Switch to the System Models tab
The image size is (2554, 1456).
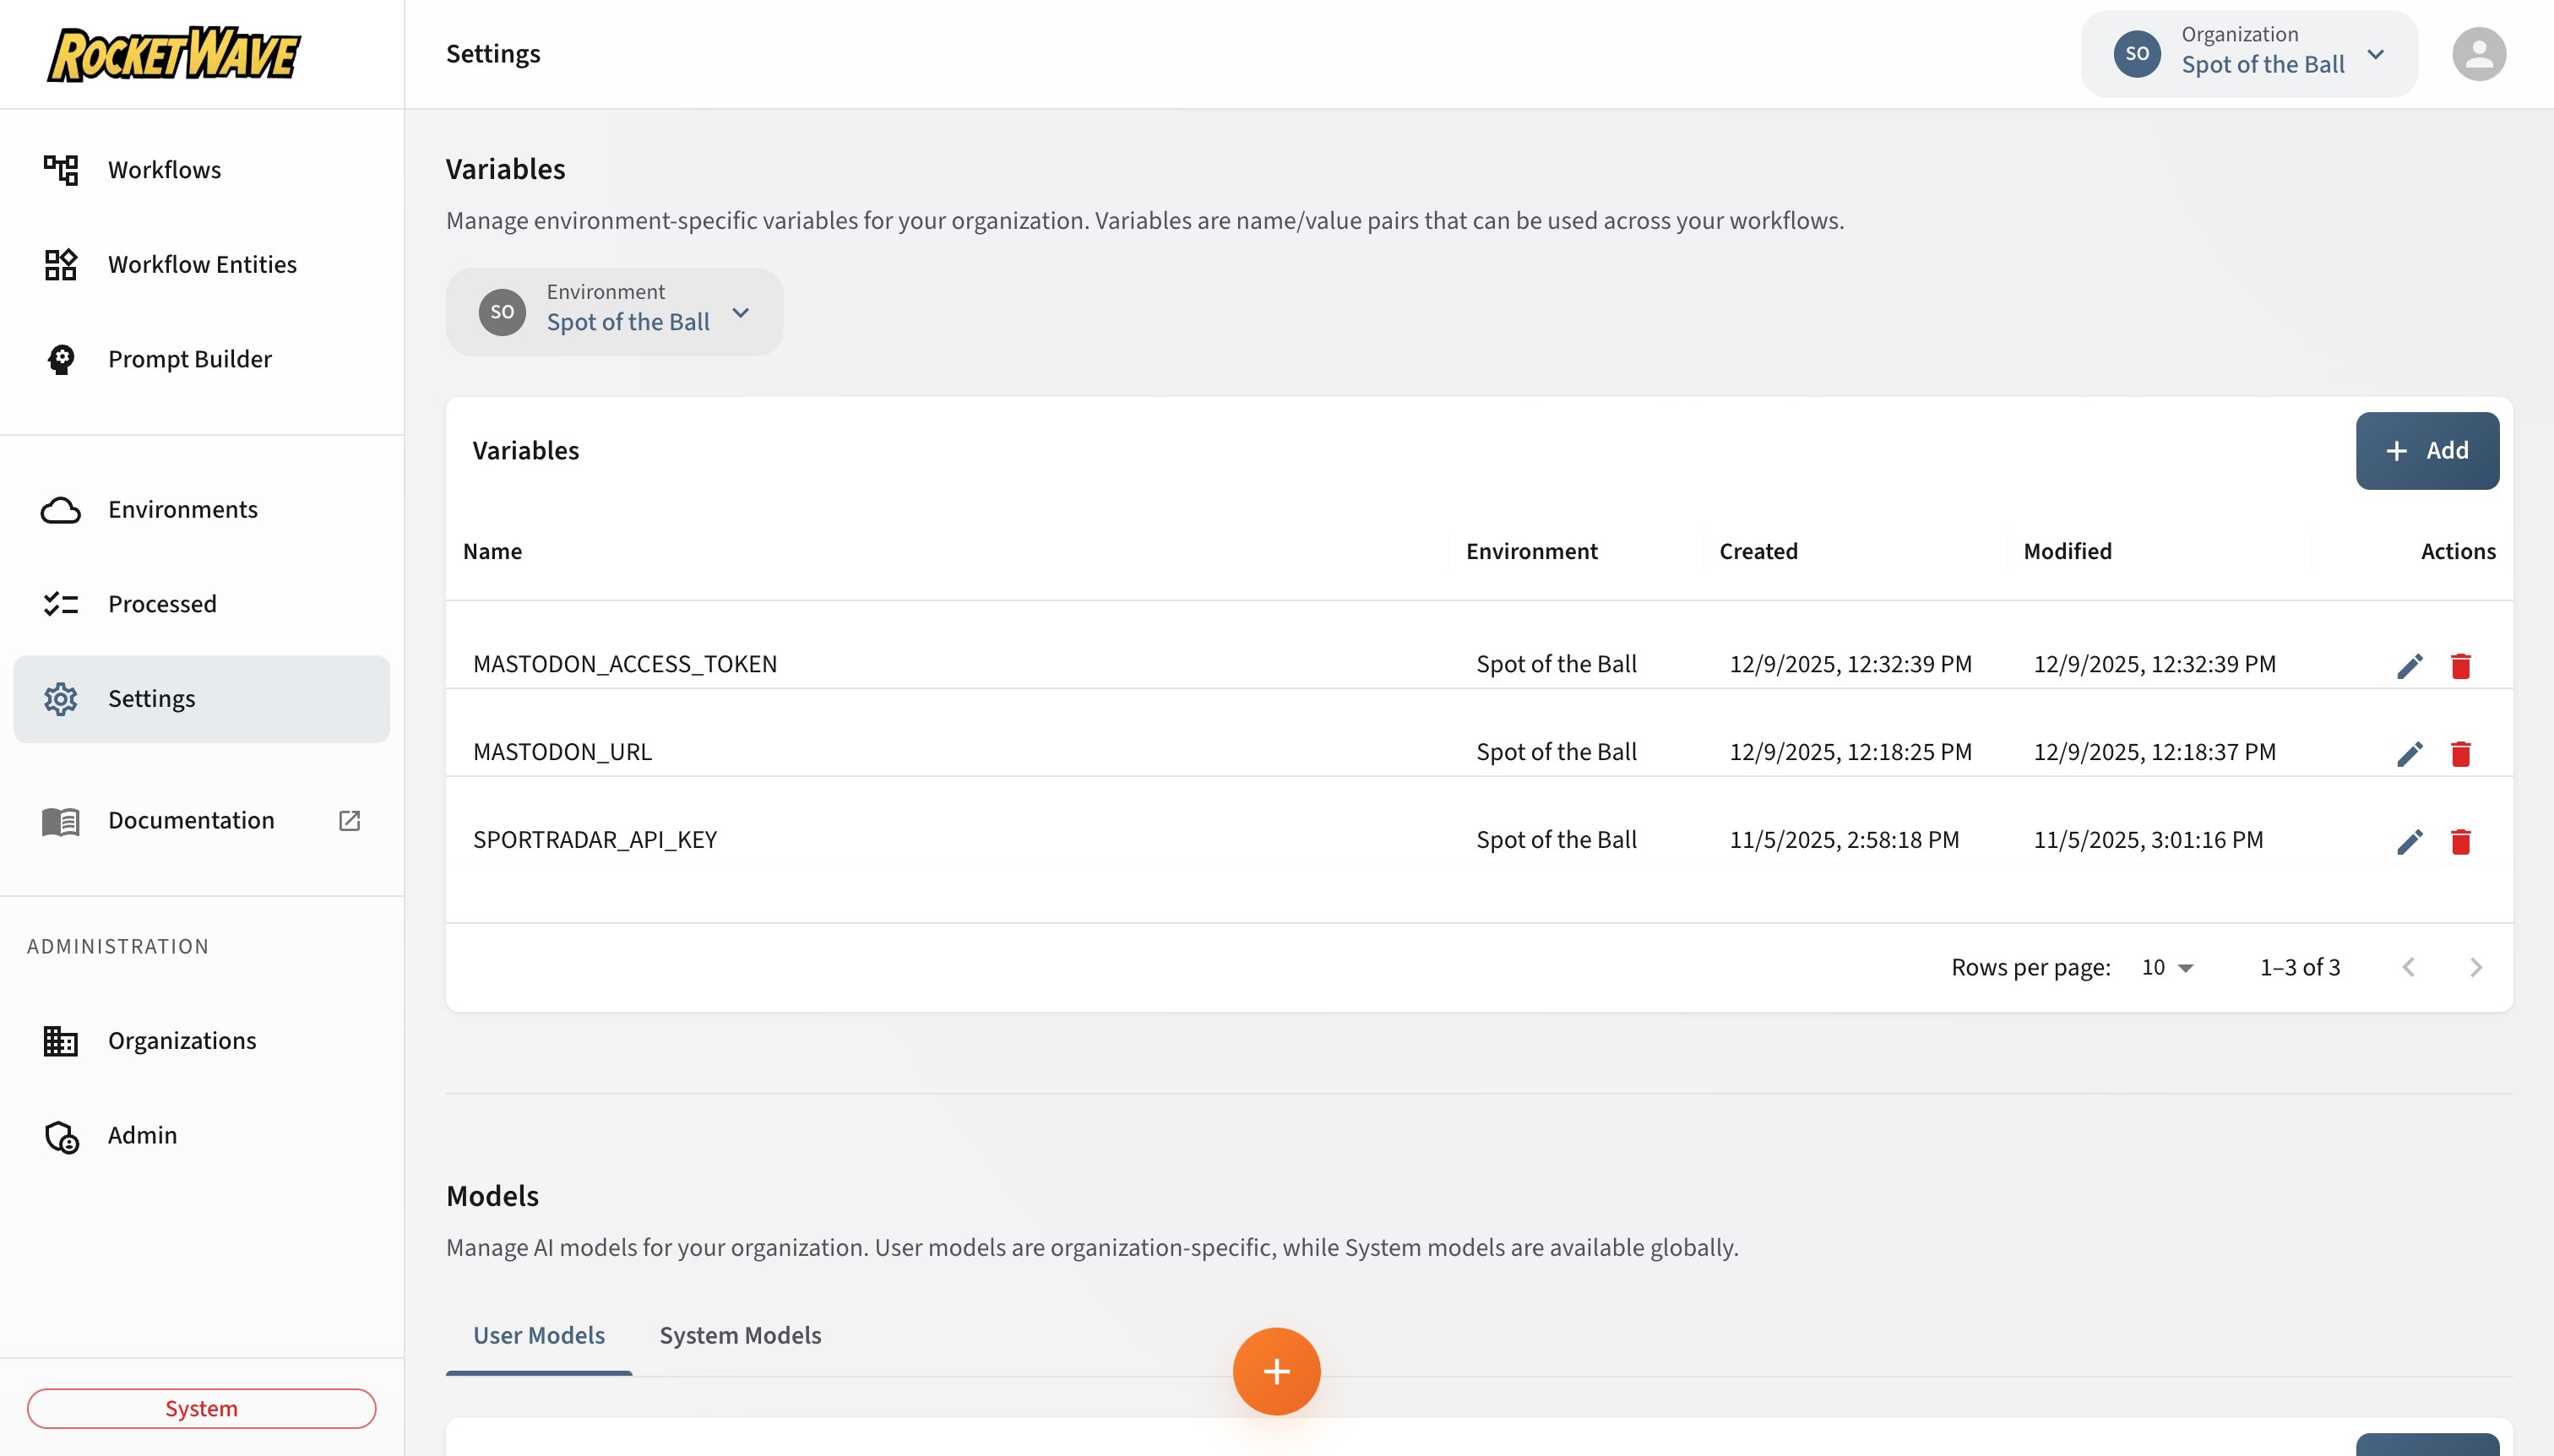coord(739,1334)
